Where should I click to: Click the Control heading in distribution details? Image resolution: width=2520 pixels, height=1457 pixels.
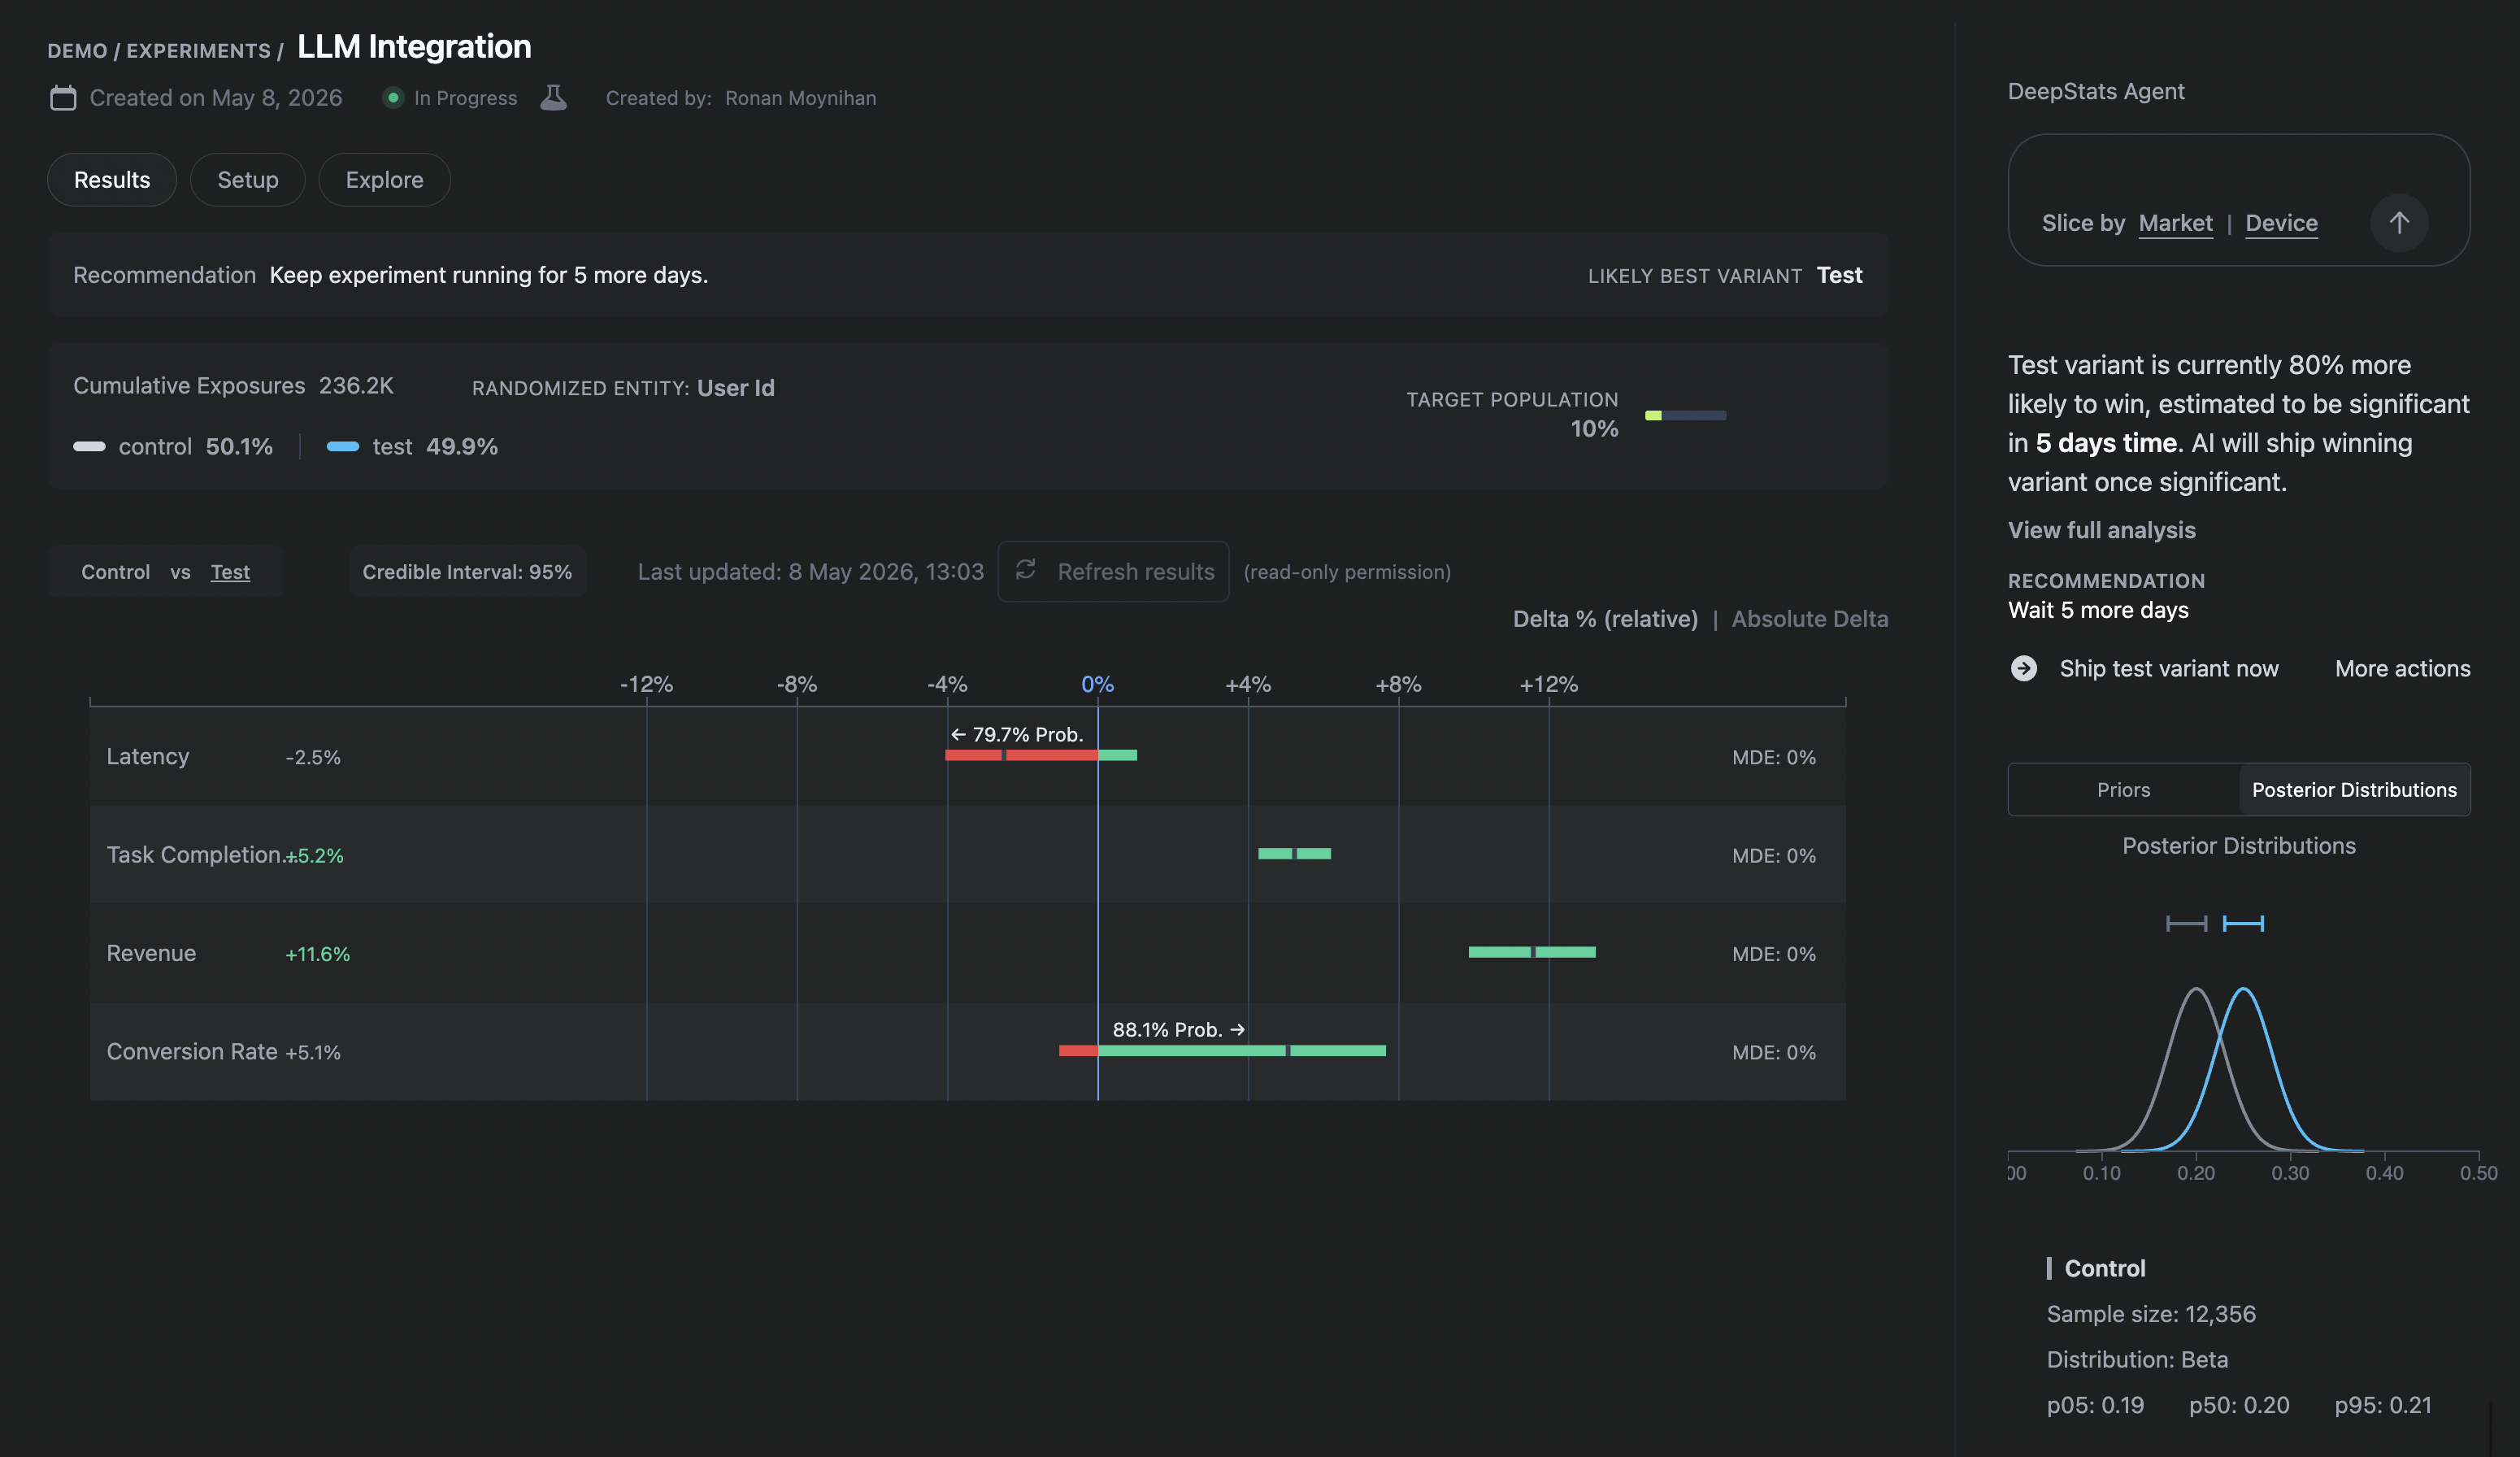(2105, 1268)
